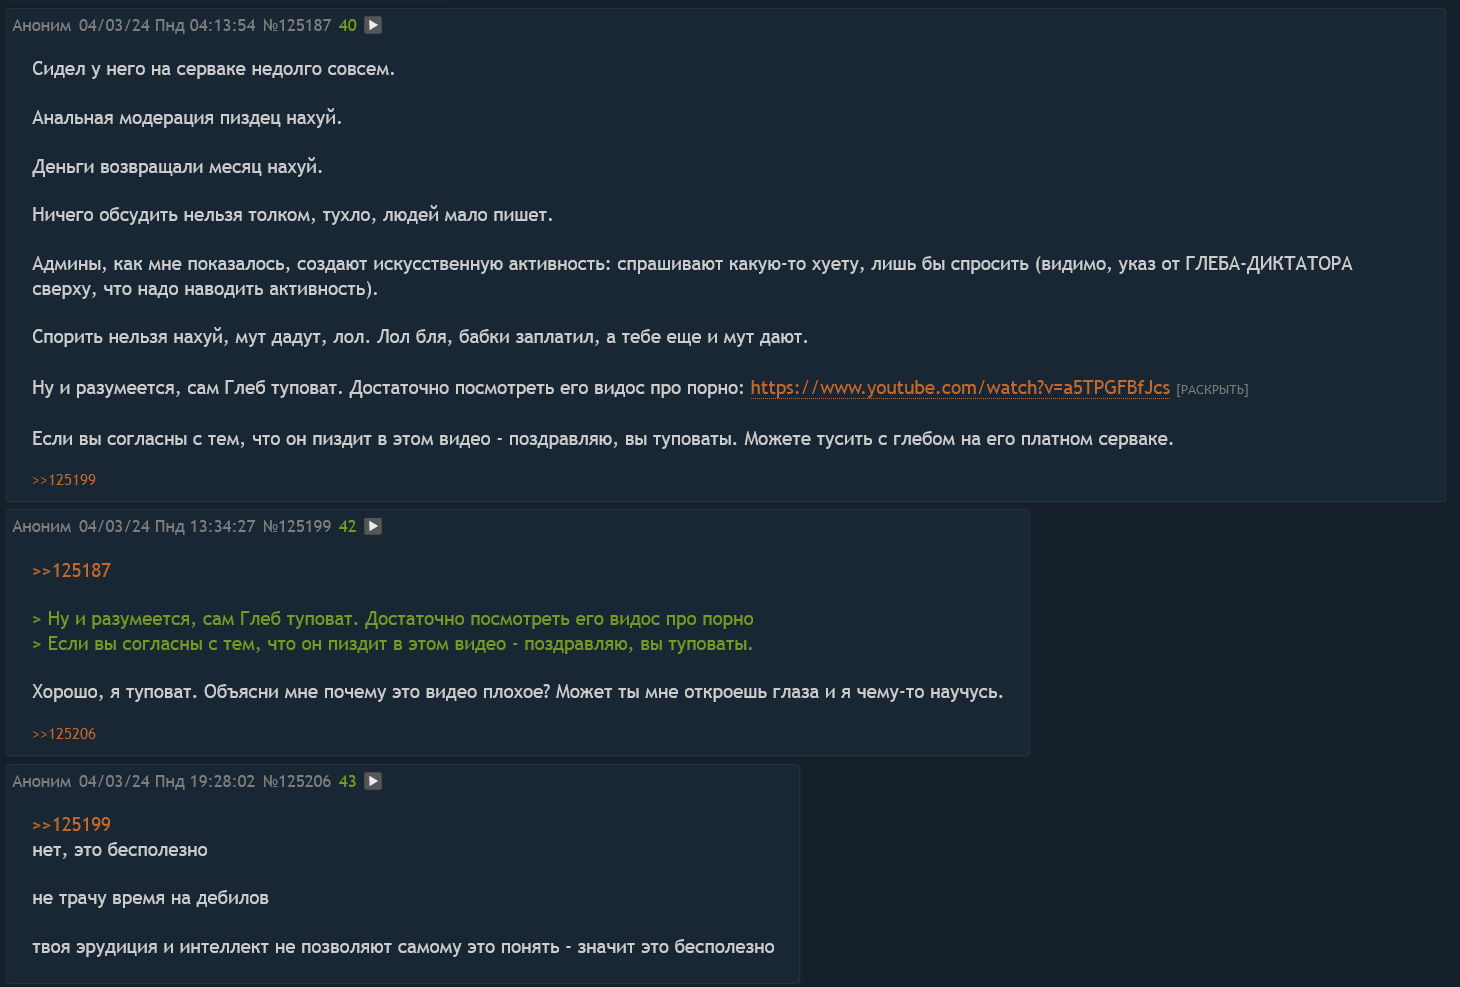
Task: Click the play-arrow menu icon on post №125187
Action: [x=373, y=25]
